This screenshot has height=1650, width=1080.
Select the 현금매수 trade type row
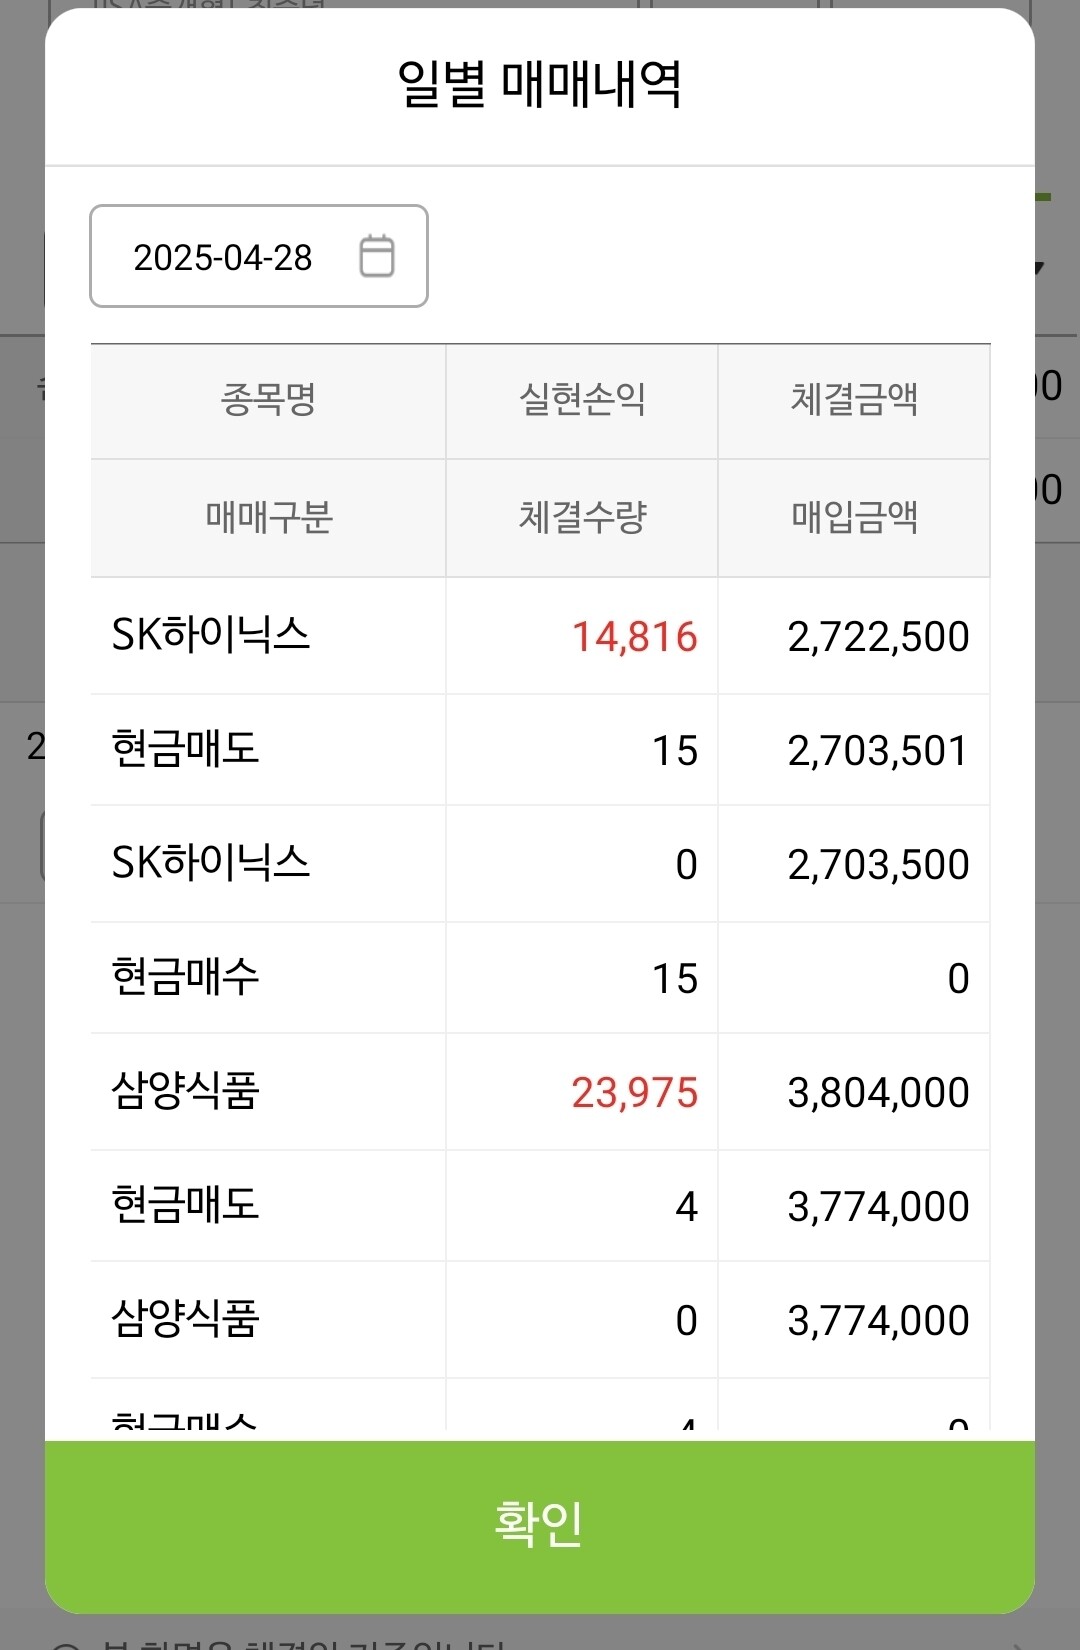coord(186,978)
